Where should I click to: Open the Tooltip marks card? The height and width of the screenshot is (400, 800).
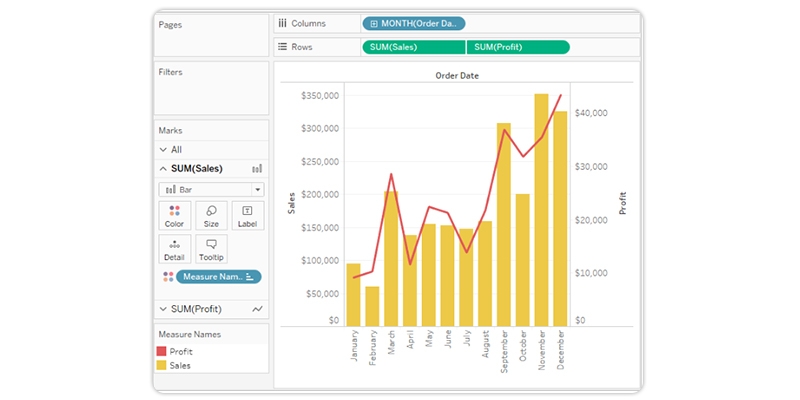click(x=211, y=249)
